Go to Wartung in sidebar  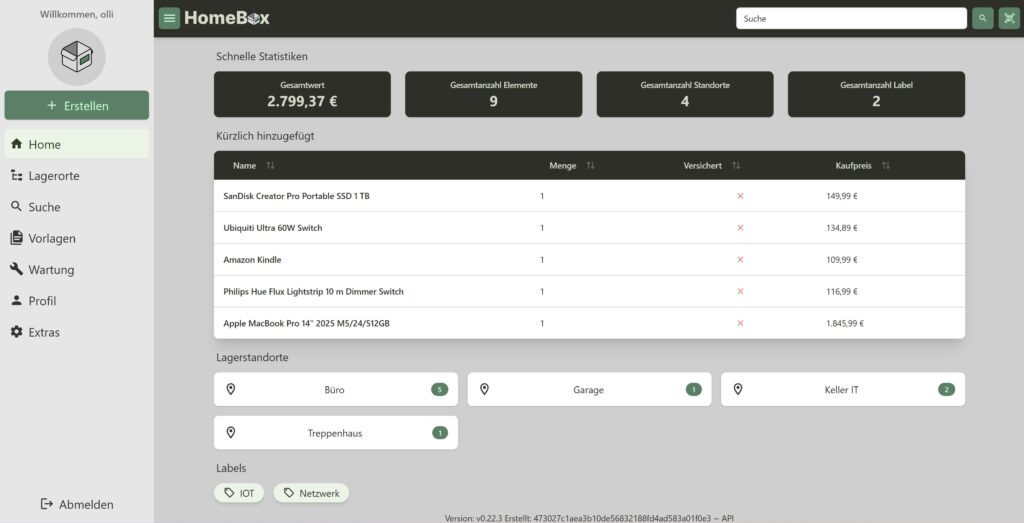(51, 270)
